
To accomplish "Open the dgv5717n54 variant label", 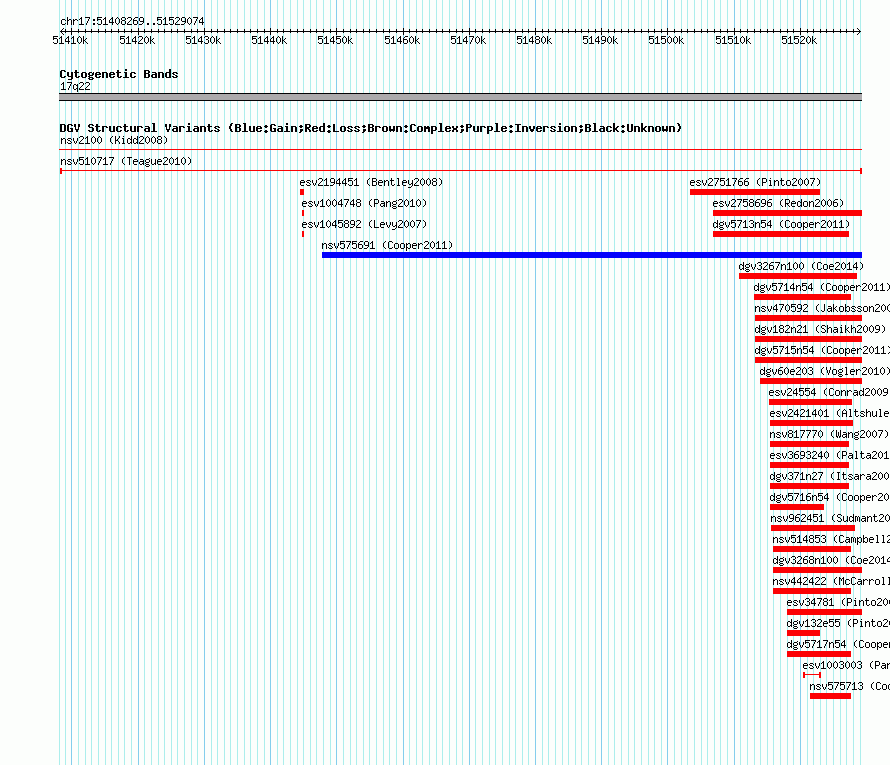I will pos(838,644).
